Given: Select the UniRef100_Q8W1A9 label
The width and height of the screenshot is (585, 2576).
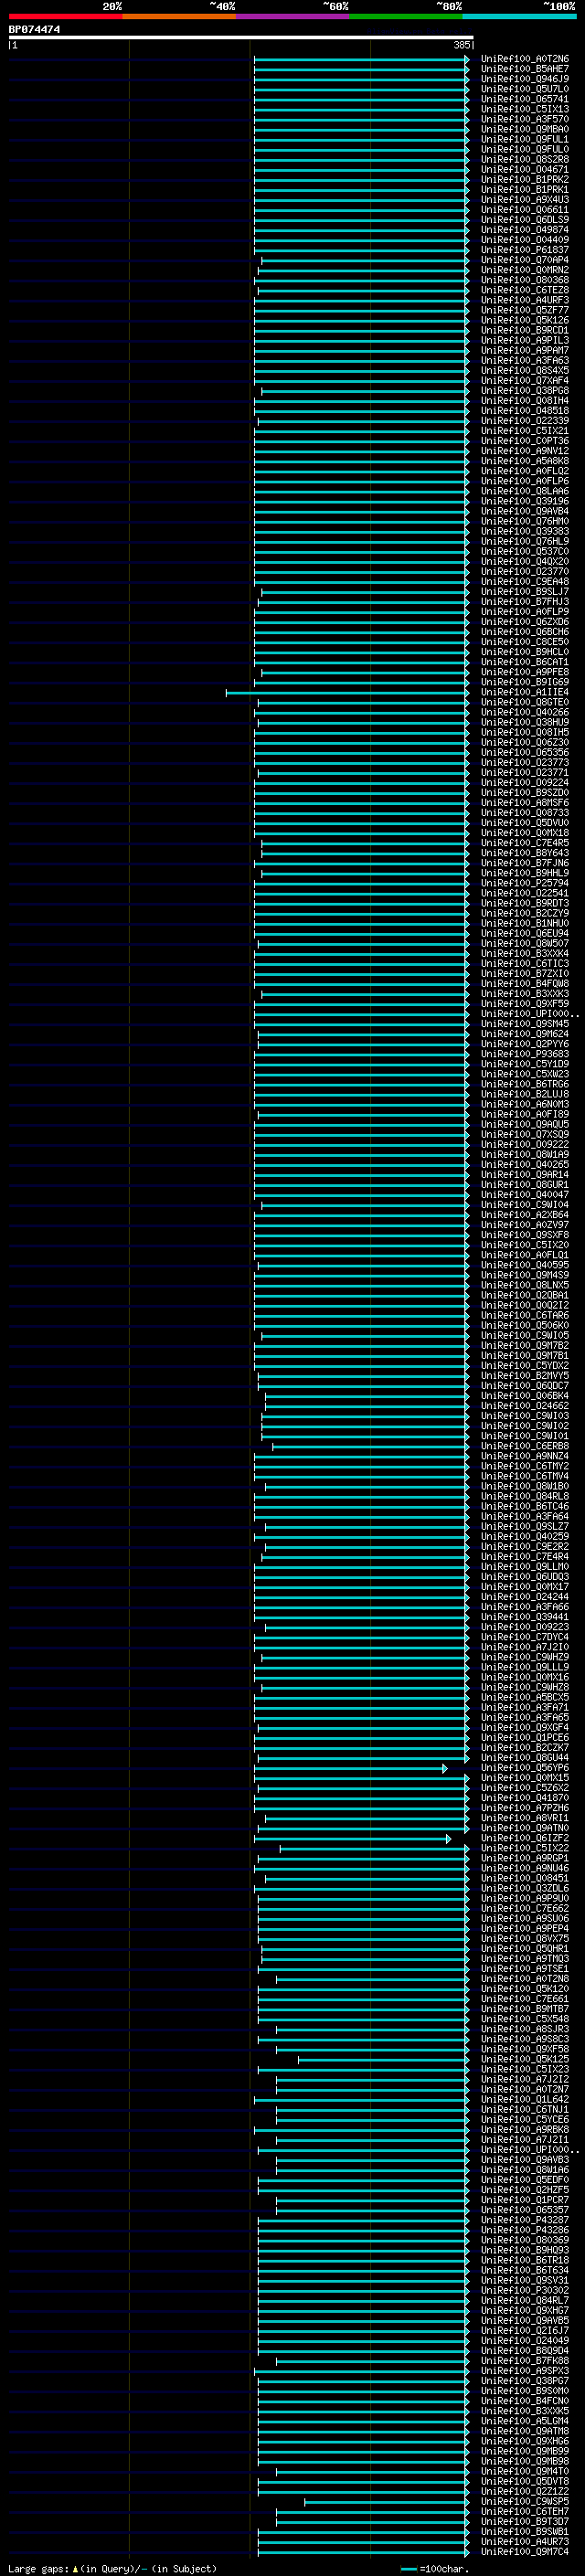Looking at the screenshot, I should (525, 1154).
